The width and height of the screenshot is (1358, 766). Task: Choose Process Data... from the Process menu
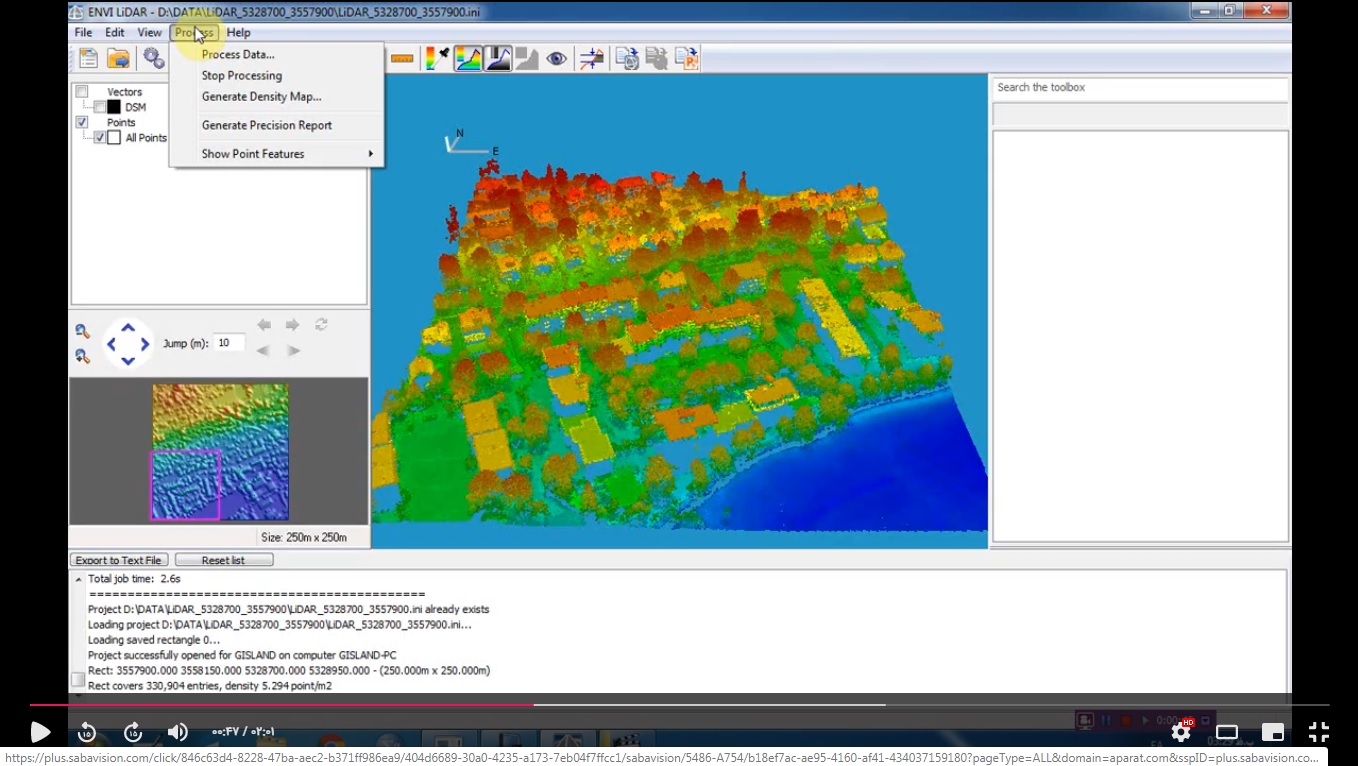(238, 54)
